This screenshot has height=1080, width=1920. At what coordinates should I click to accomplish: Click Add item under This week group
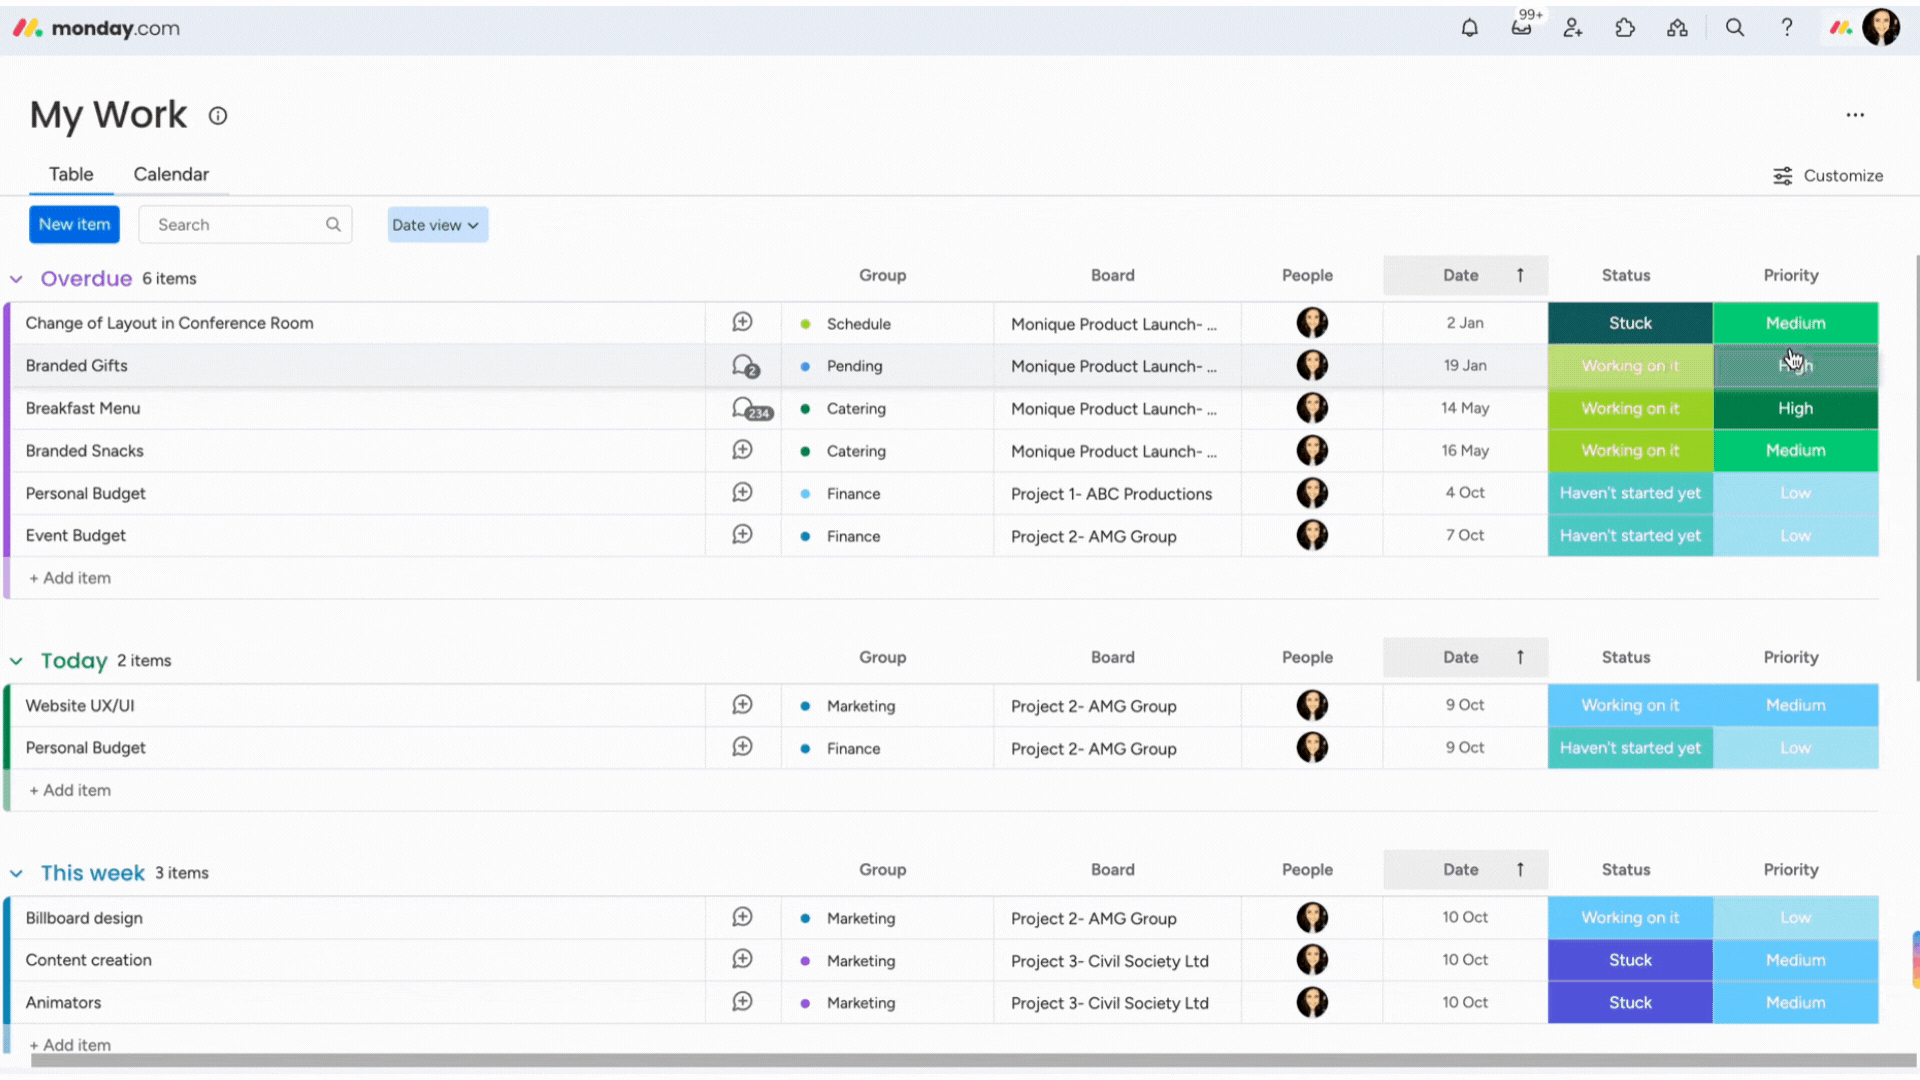click(70, 1044)
